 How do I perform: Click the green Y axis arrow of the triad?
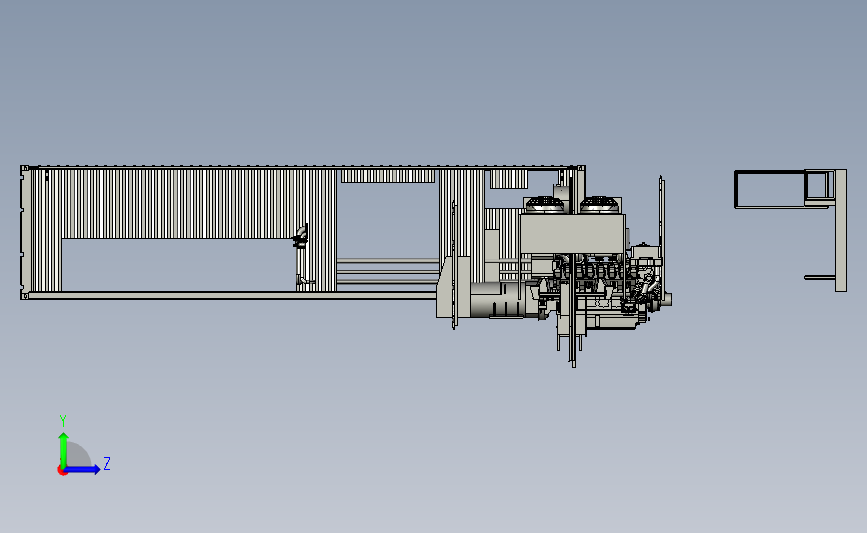[63, 450]
